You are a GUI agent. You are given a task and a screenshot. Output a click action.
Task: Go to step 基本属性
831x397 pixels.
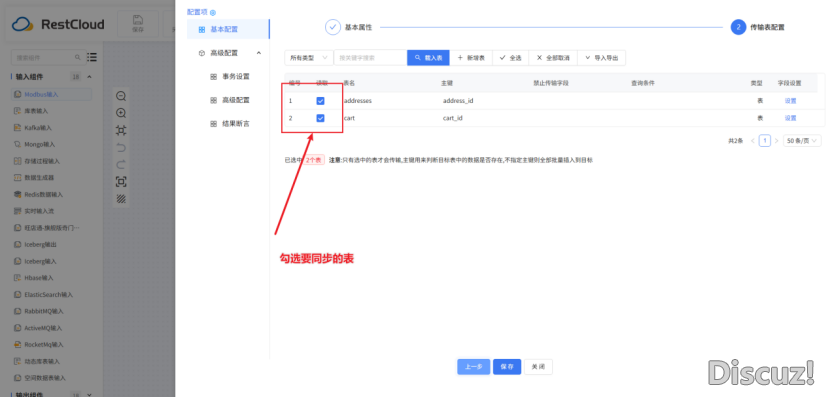(x=348, y=27)
